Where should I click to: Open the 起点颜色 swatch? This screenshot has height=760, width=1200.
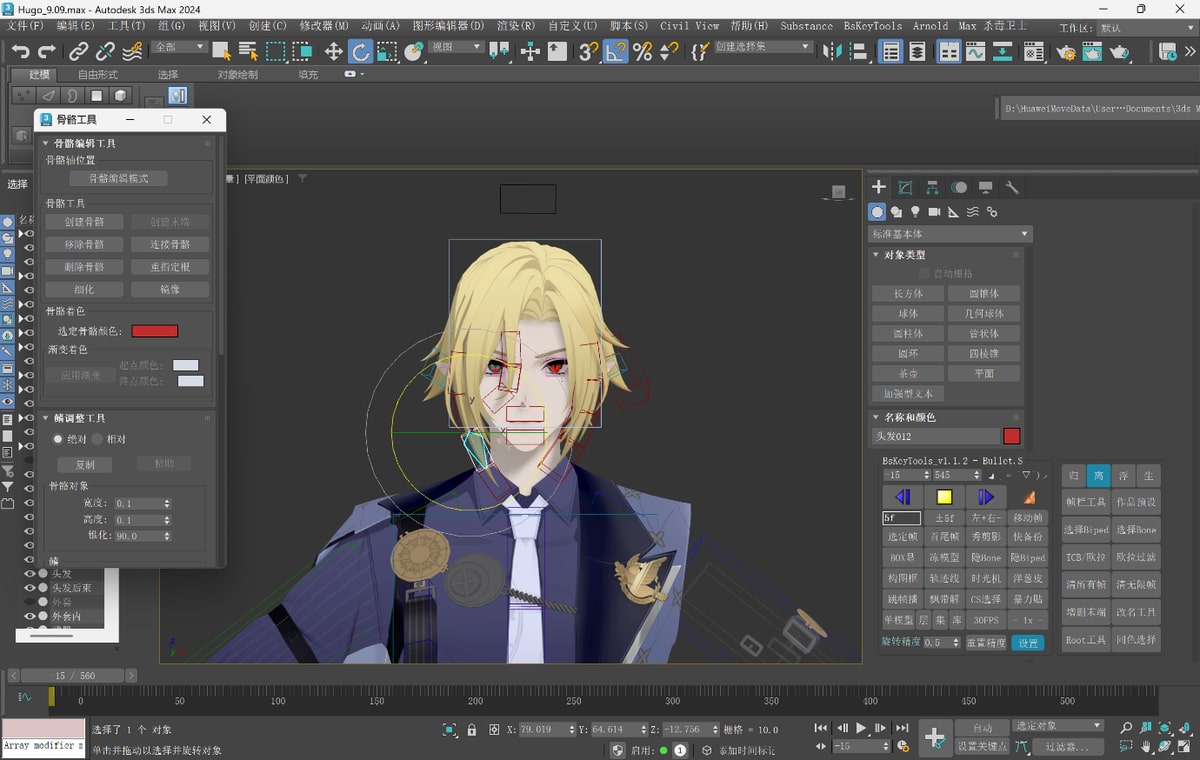coord(186,365)
